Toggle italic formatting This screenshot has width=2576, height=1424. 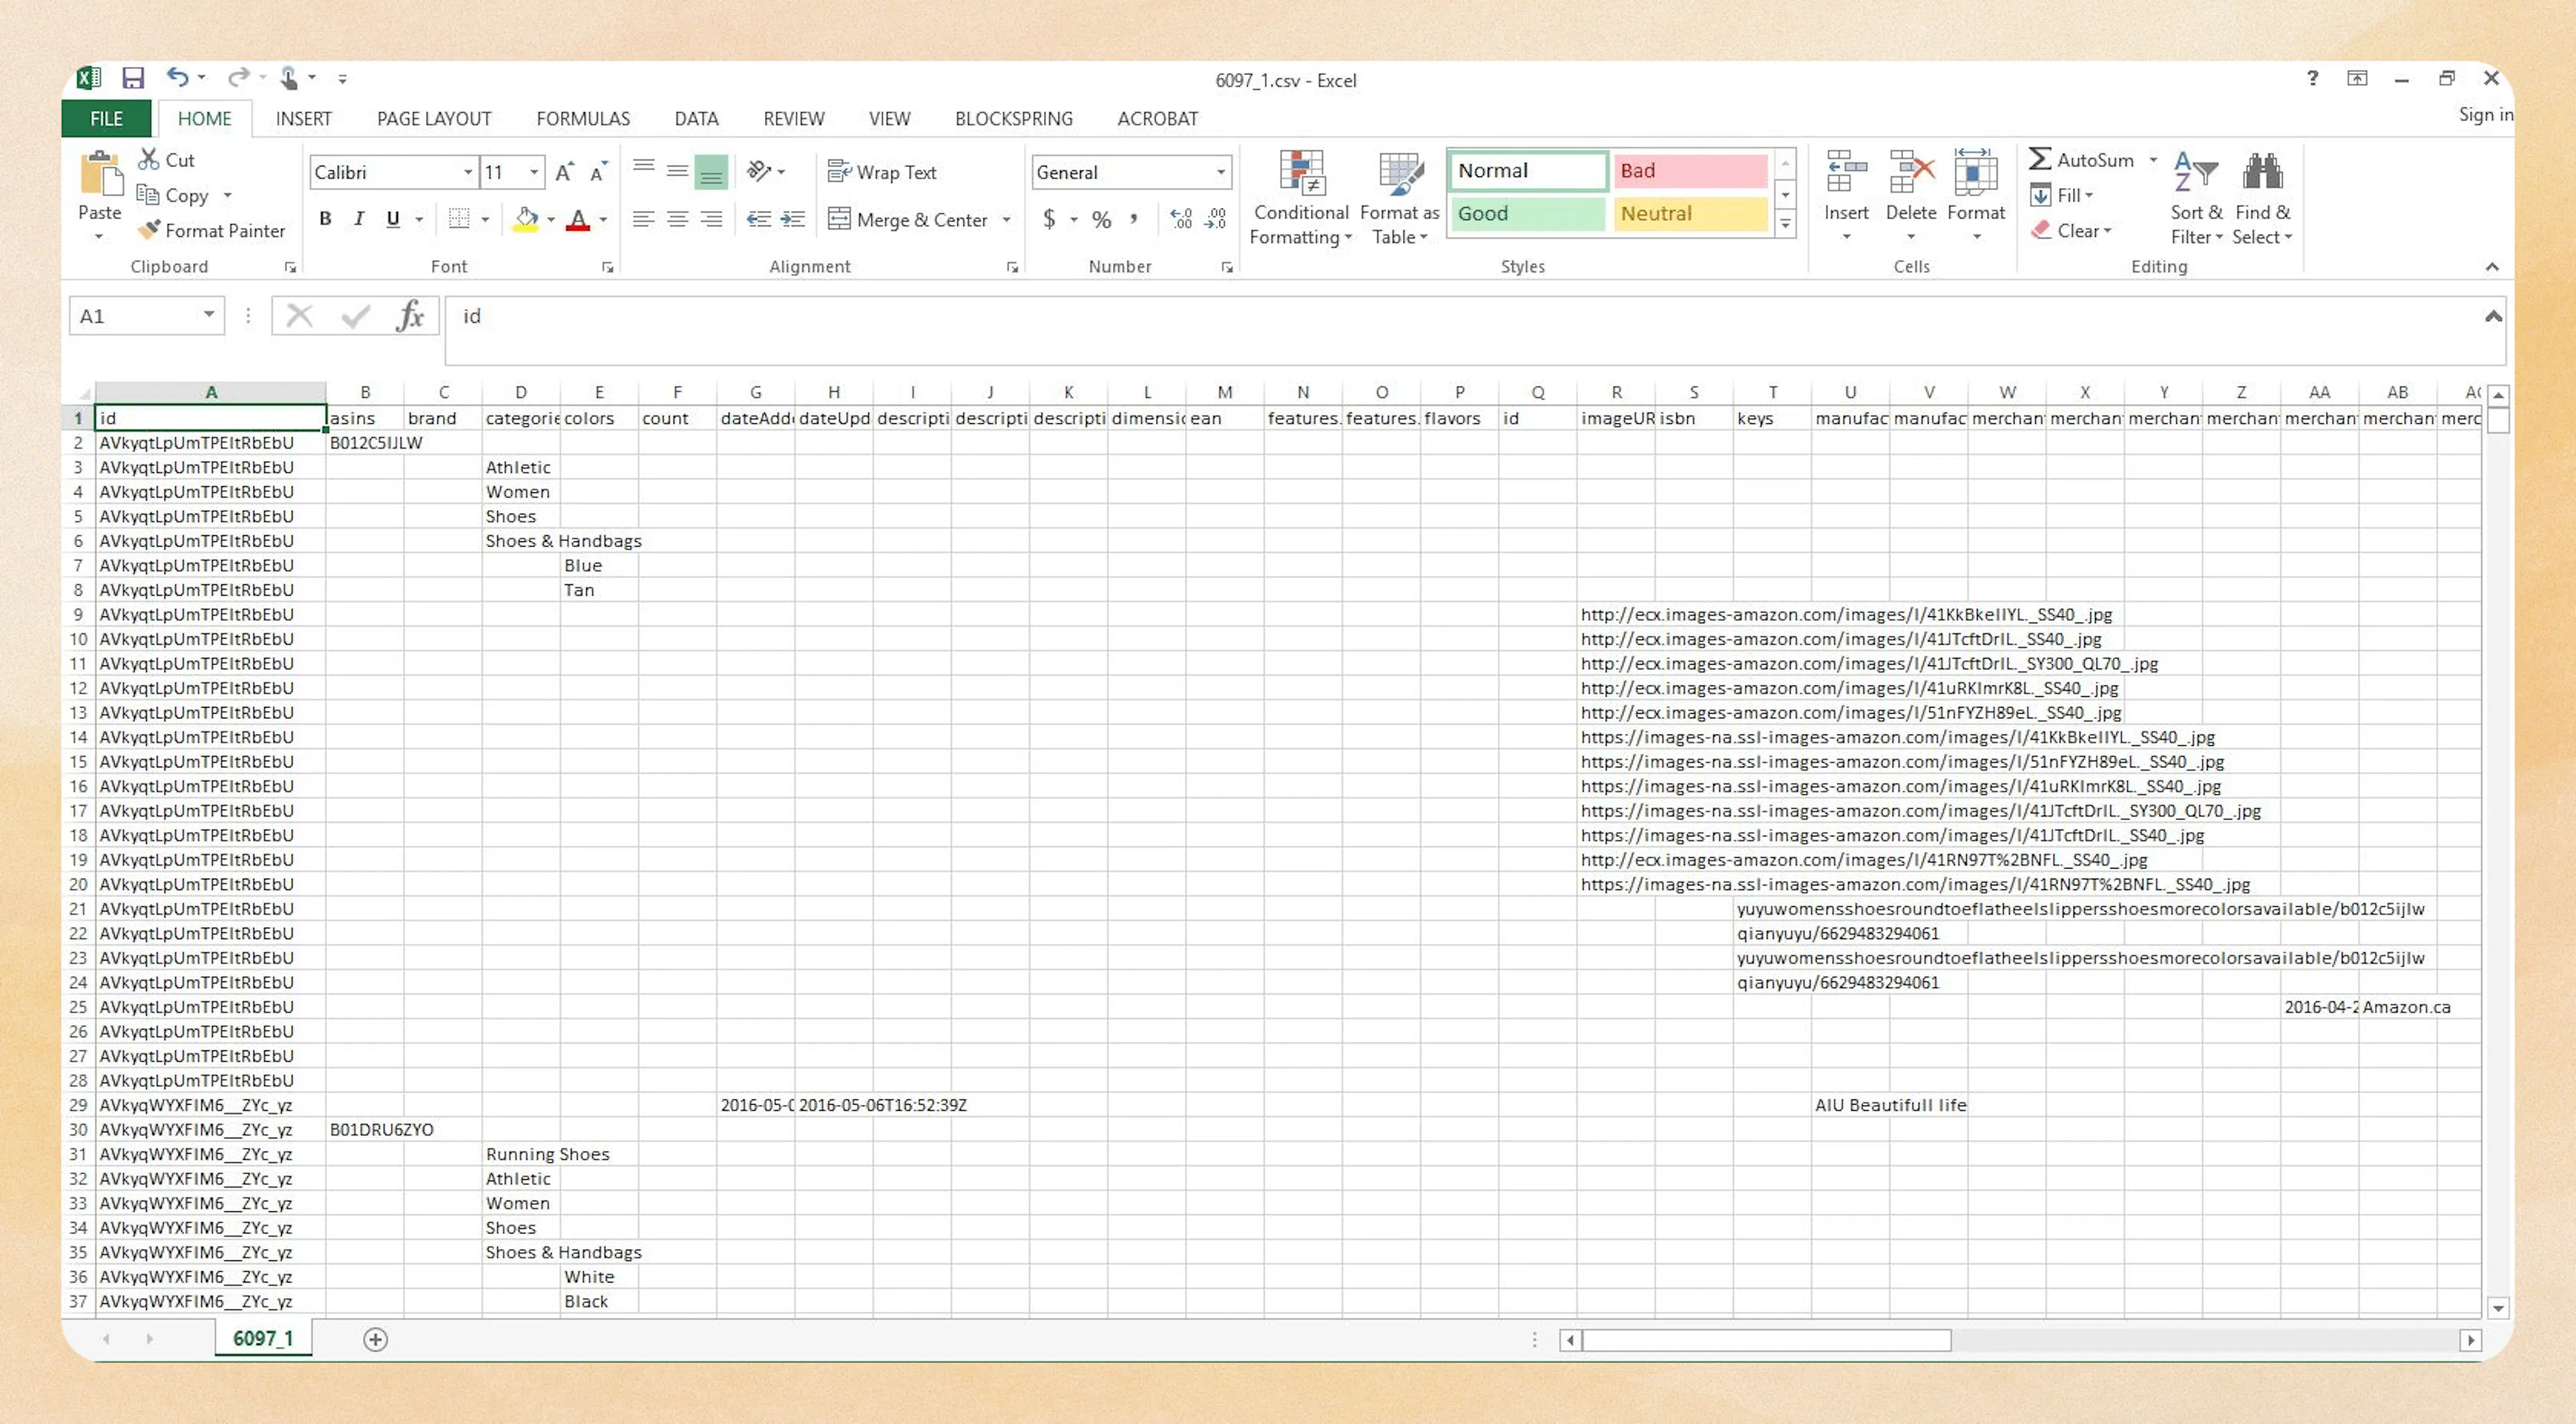358,218
